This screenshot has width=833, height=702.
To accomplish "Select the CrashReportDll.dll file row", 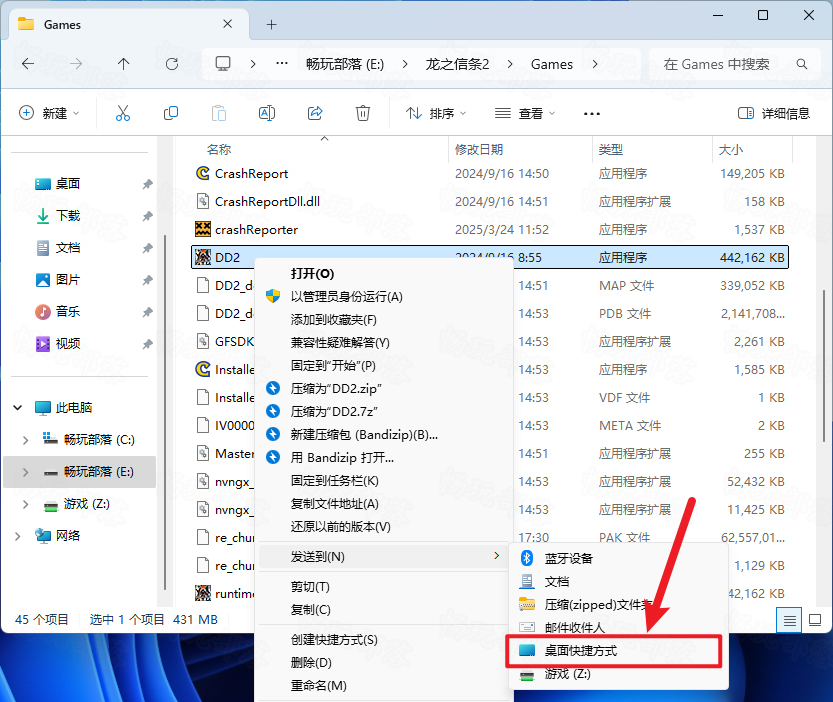I will (489, 201).
